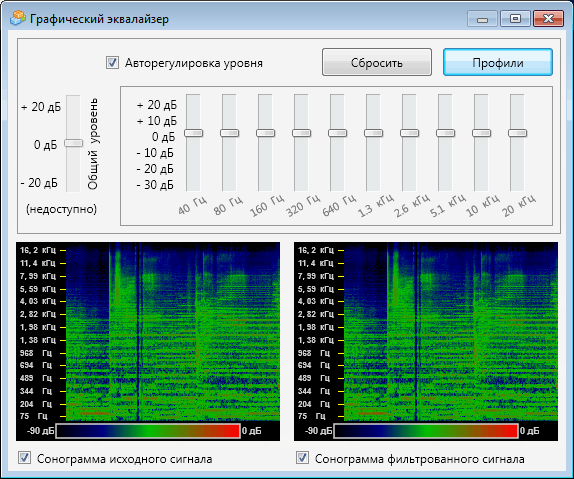This screenshot has height=479, width=574.
Task: Click the Сонограмма исходного сигнала label
Action: tap(124, 459)
